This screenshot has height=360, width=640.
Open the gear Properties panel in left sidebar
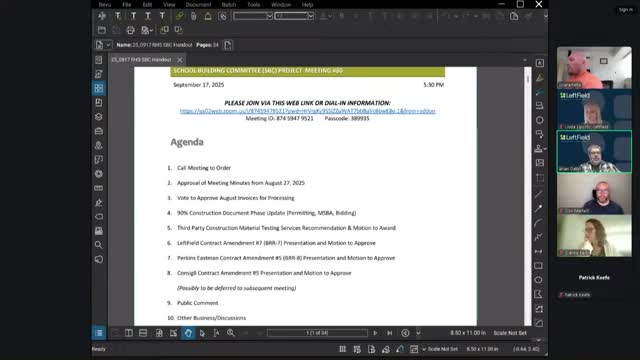click(x=99, y=174)
